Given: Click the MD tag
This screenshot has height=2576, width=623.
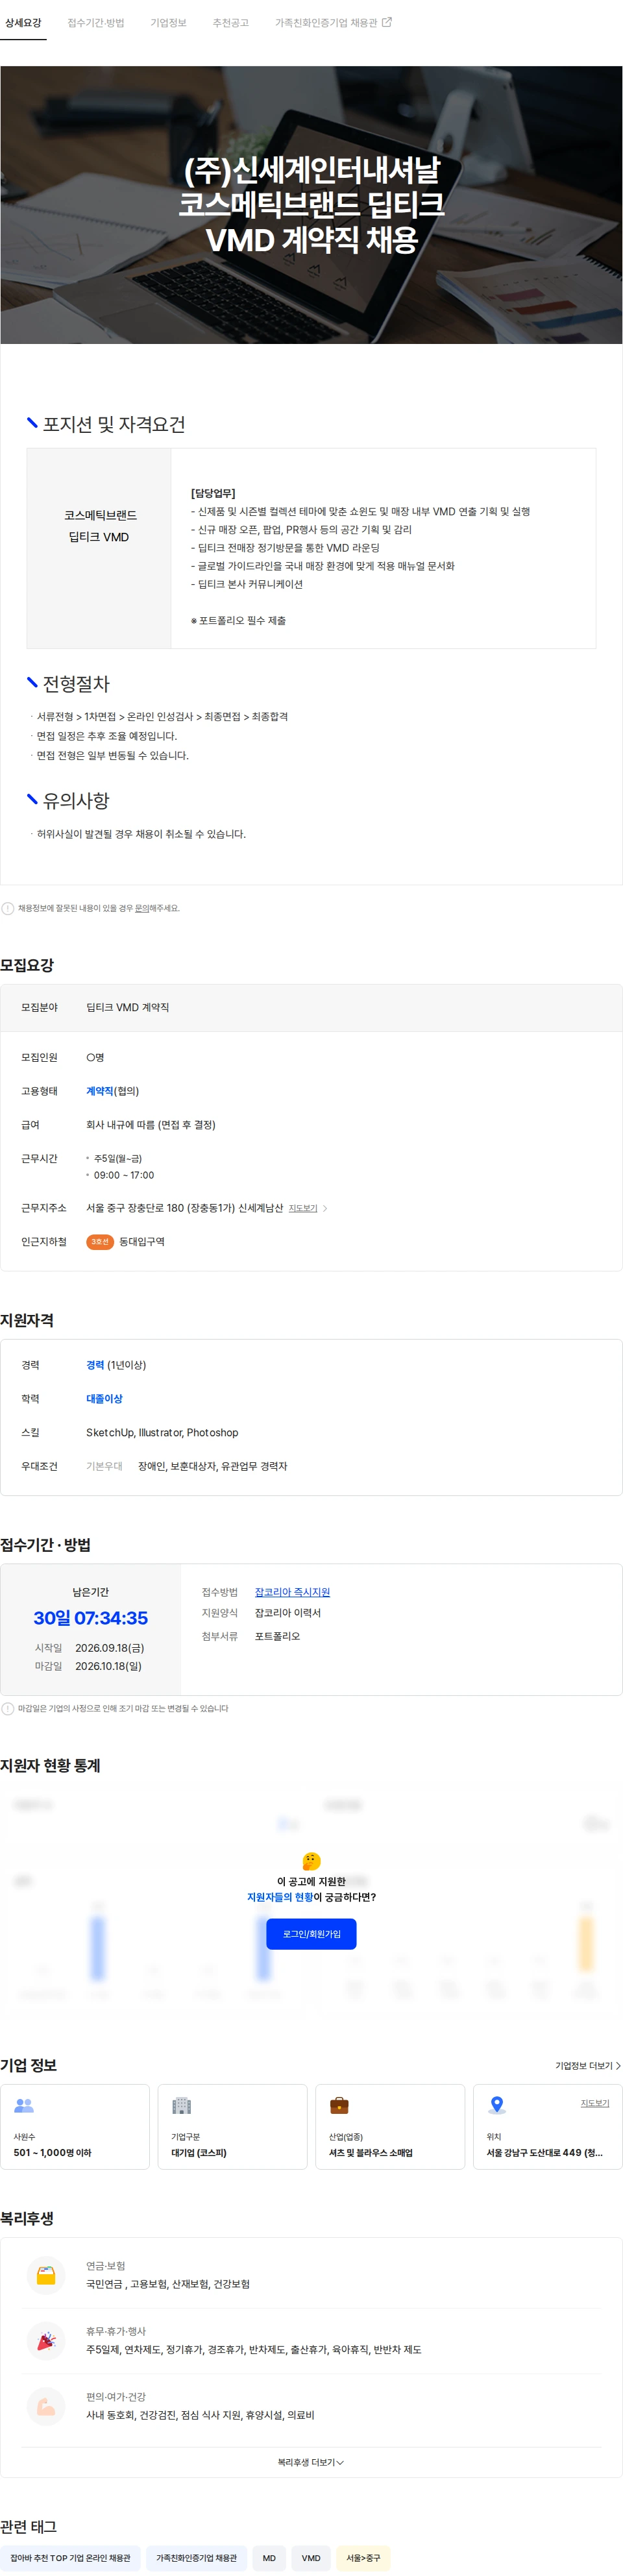Looking at the screenshot, I should point(269,2558).
